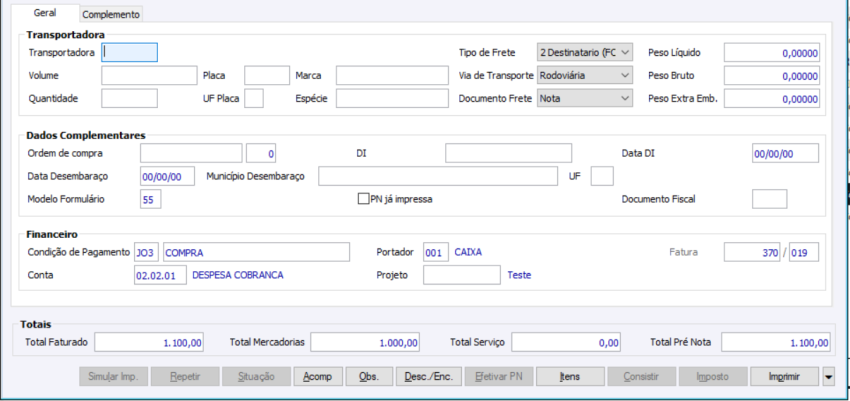This screenshot has height=401, width=850.
Task: Click the Acomp button
Action: (318, 377)
